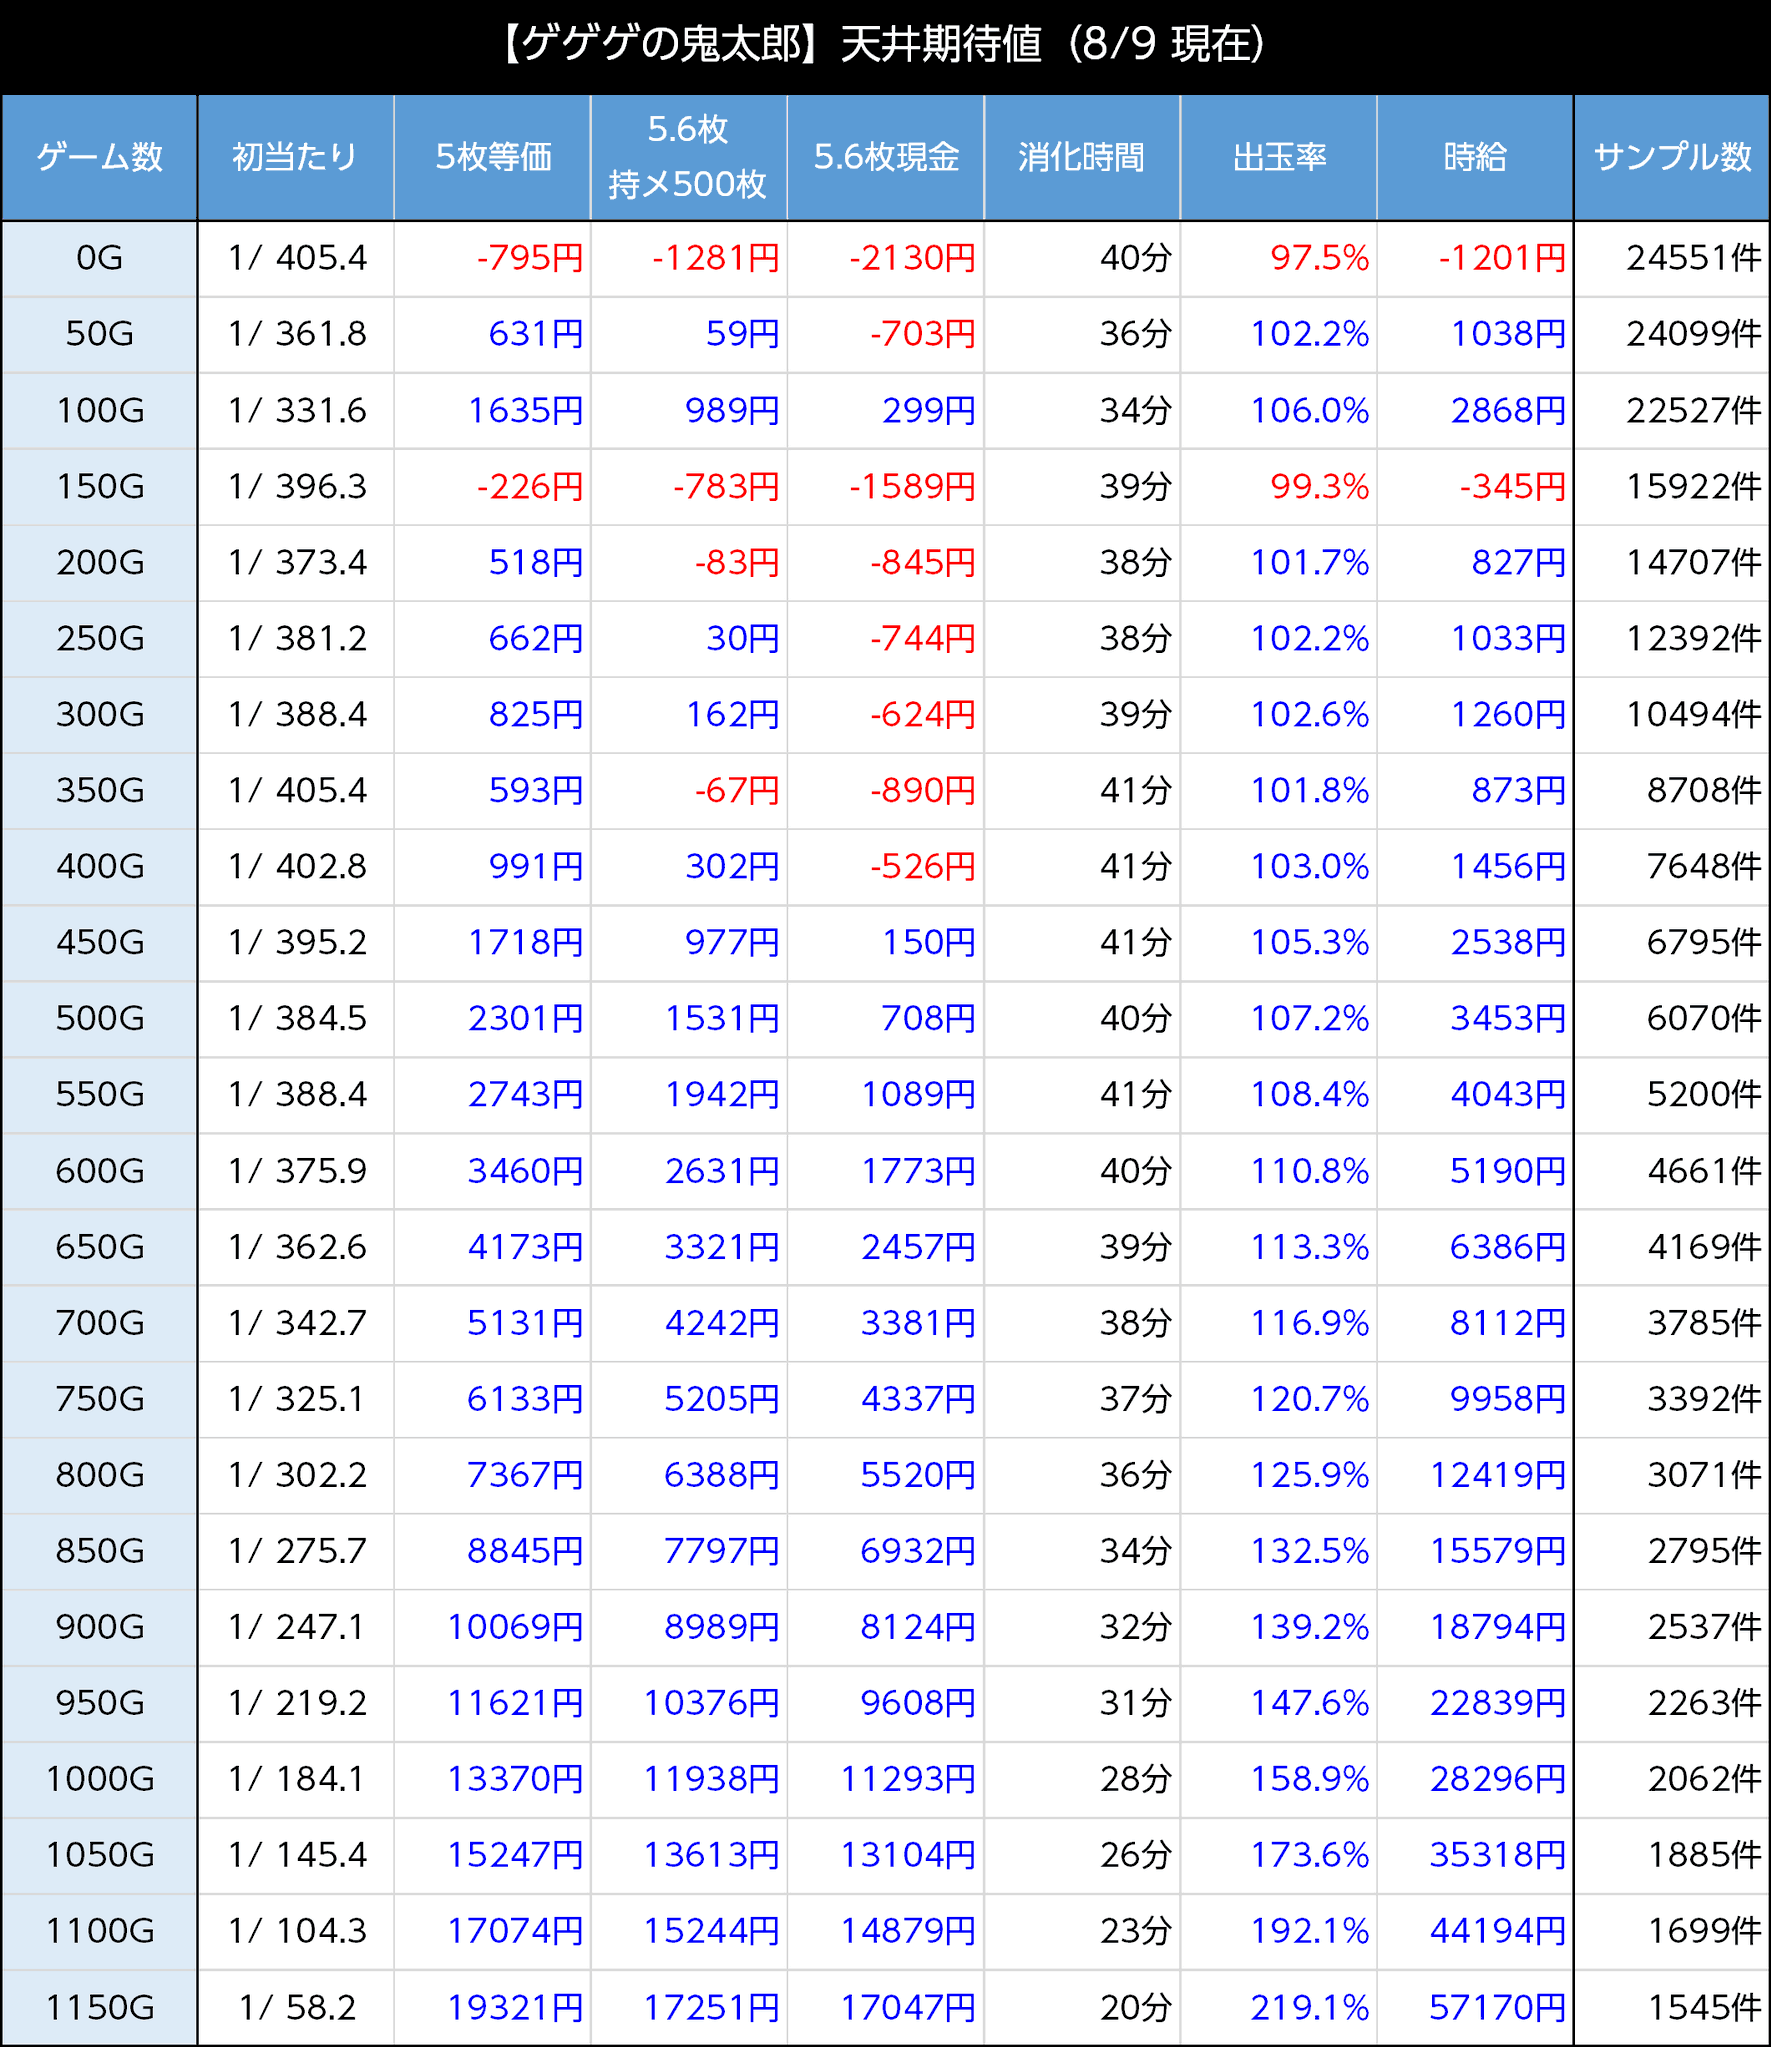Click the 出玉率 column header
This screenshot has height=2048, width=1772.
(1279, 157)
